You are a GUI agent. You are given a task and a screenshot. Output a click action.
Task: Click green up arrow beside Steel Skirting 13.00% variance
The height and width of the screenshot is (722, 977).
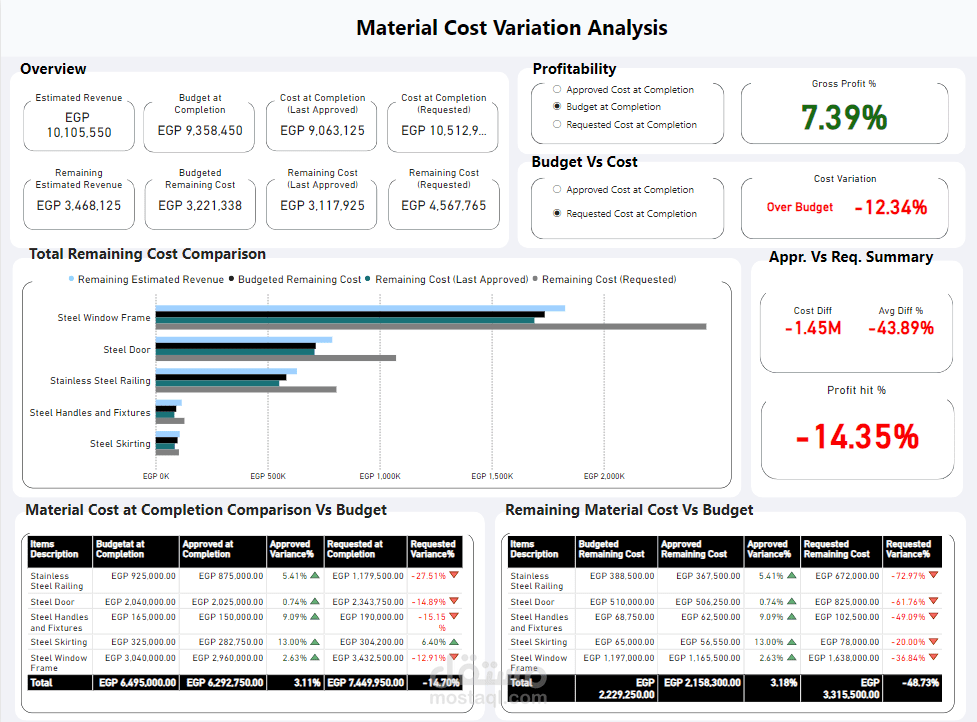[315, 641]
